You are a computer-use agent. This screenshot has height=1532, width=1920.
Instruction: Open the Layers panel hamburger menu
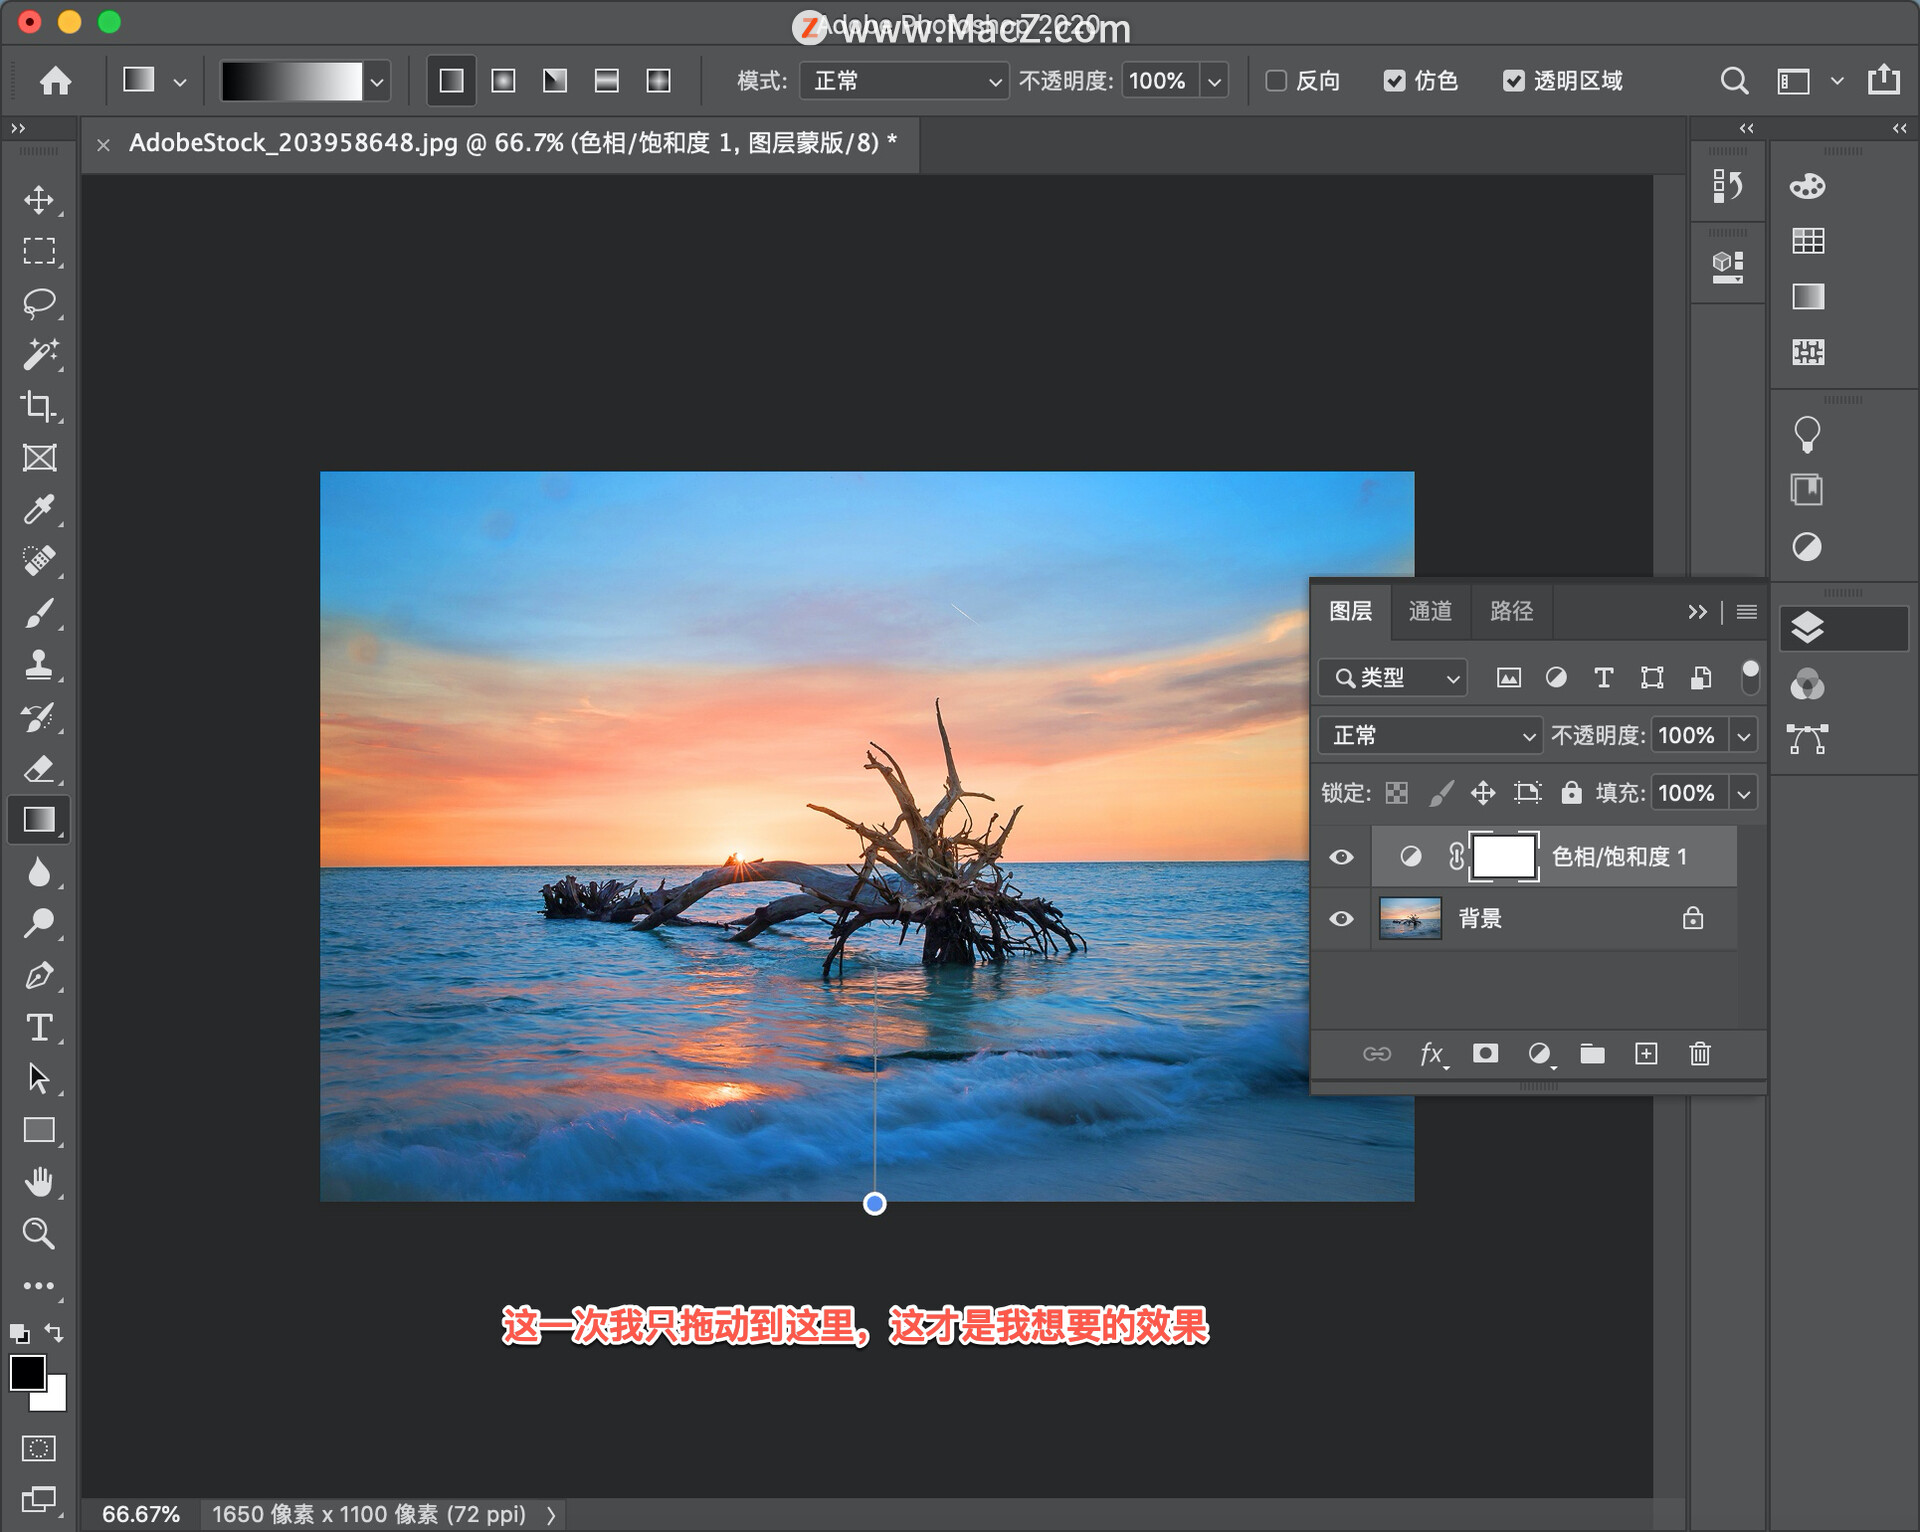[1747, 612]
